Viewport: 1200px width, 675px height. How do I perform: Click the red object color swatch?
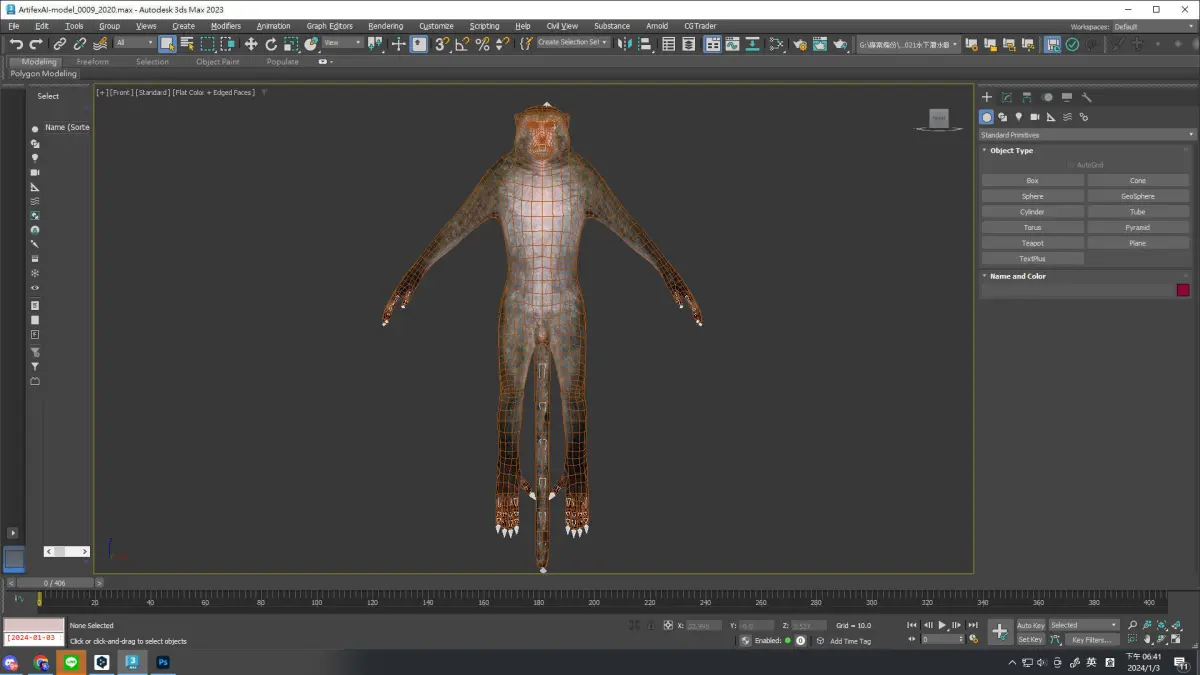[1183, 290]
